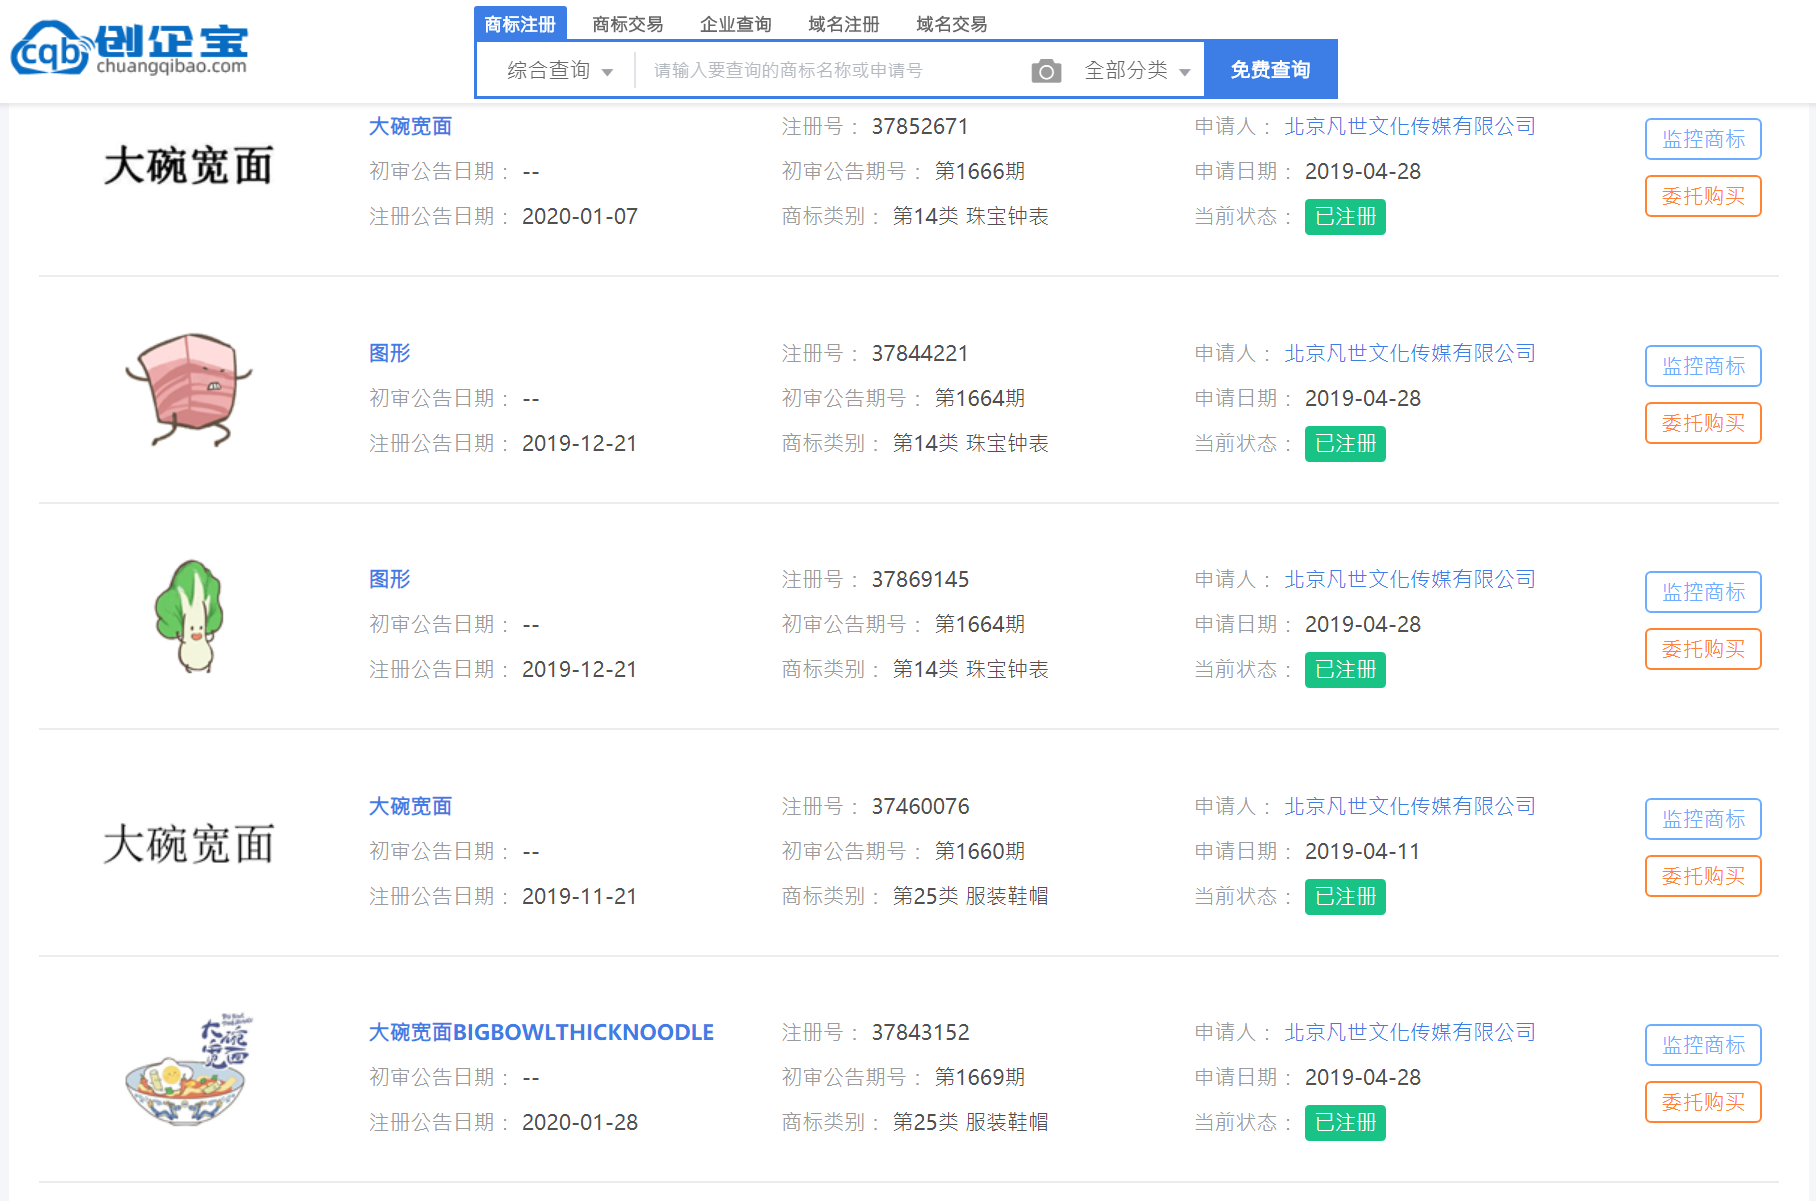This screenshot has width=1816, height=1201.
Task: Select the application date 2019-04-11
Action: [1363, 851]
